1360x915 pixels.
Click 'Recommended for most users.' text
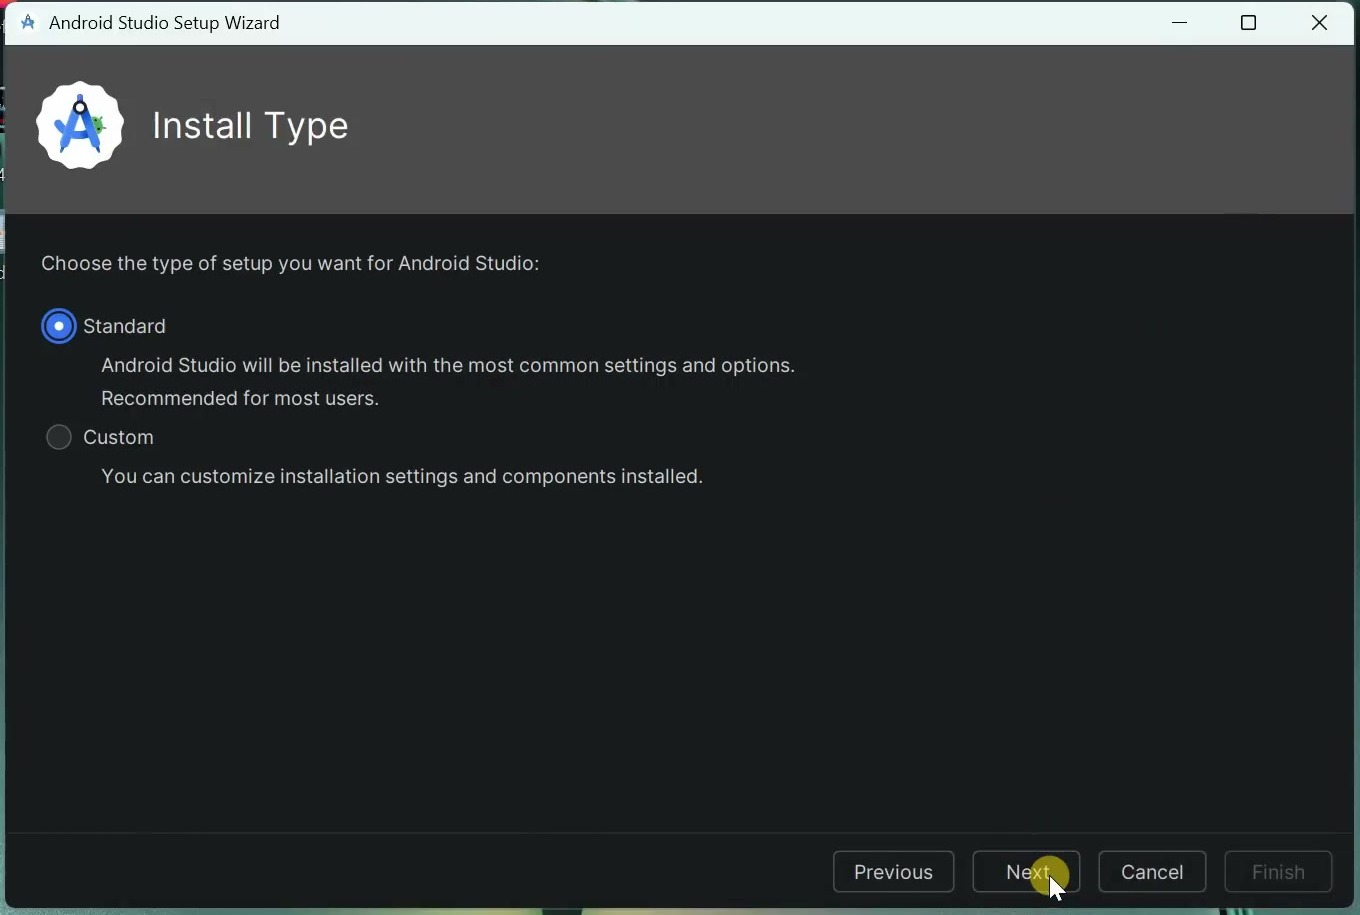pyautogui.click(x=241, y=400)
